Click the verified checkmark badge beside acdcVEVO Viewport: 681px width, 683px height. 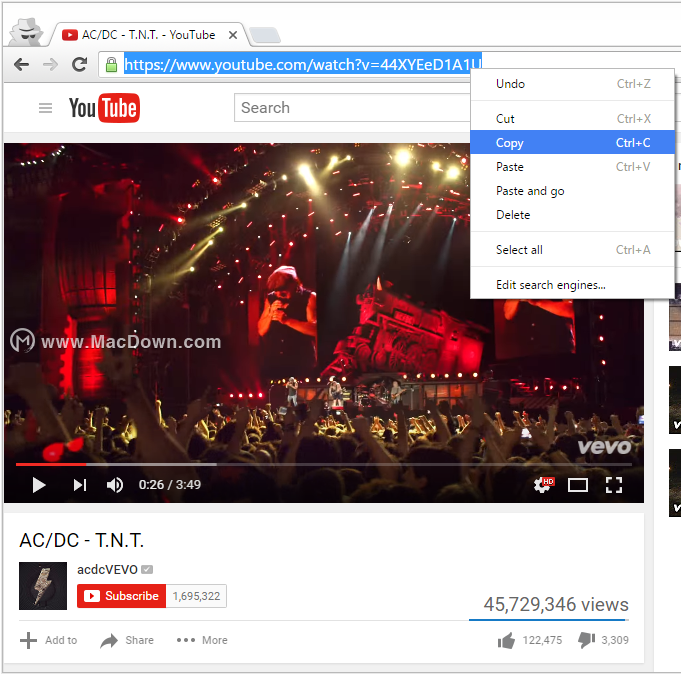pyautogui.click(x=147, y=569)
